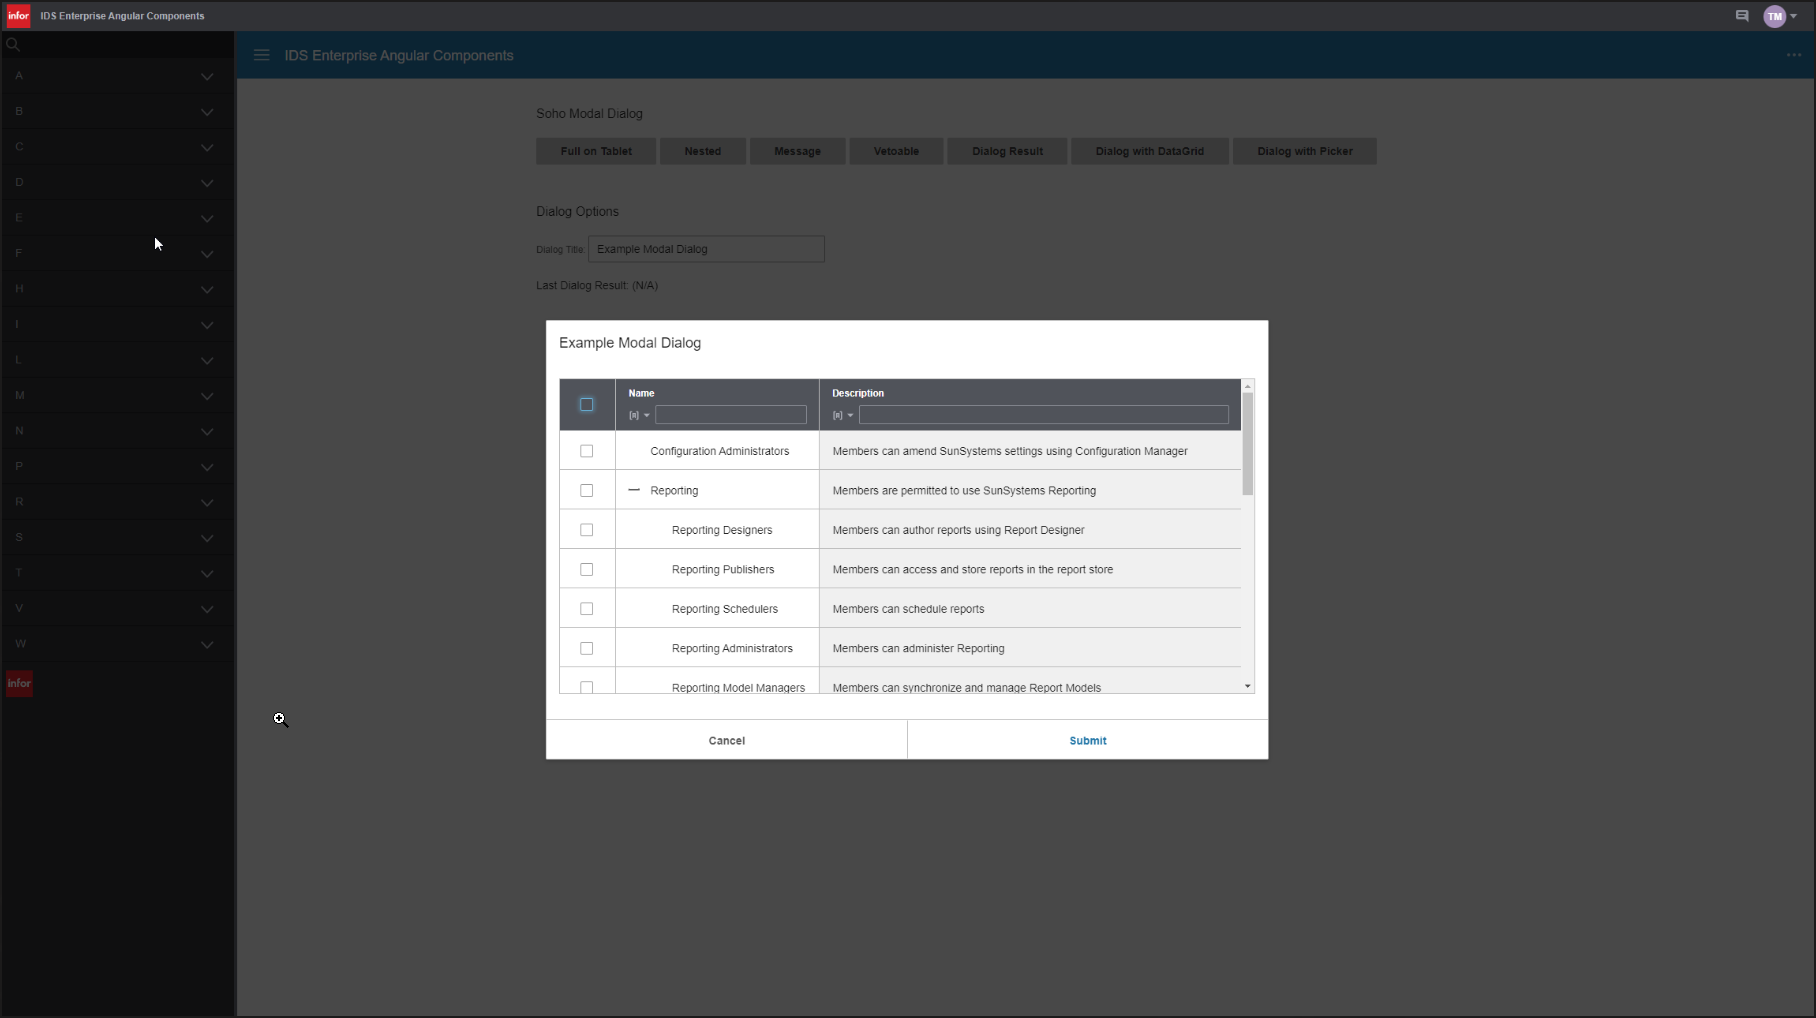This screenshot has width=1816, height=1018.
Task: Select the Reporting Designers name cell
Action: pos(717,530)
